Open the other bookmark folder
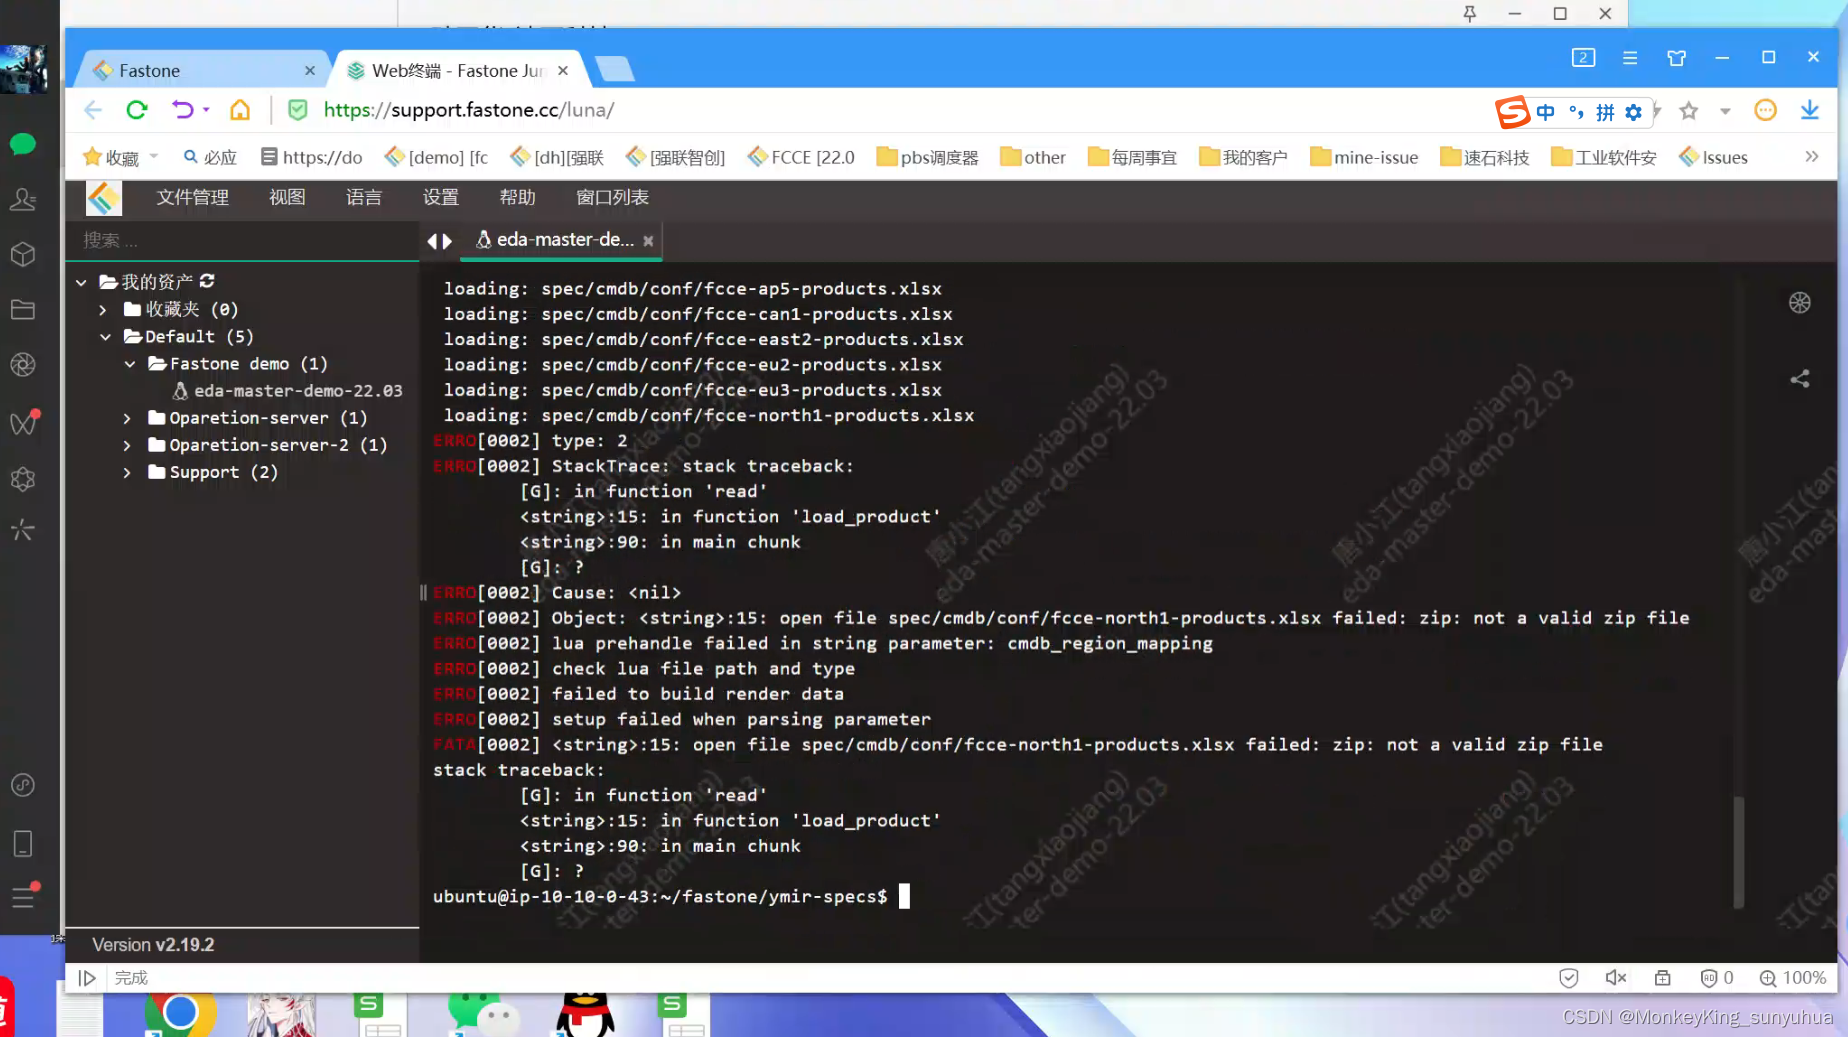The image size is (1848, 1037). pos(1033,157)
